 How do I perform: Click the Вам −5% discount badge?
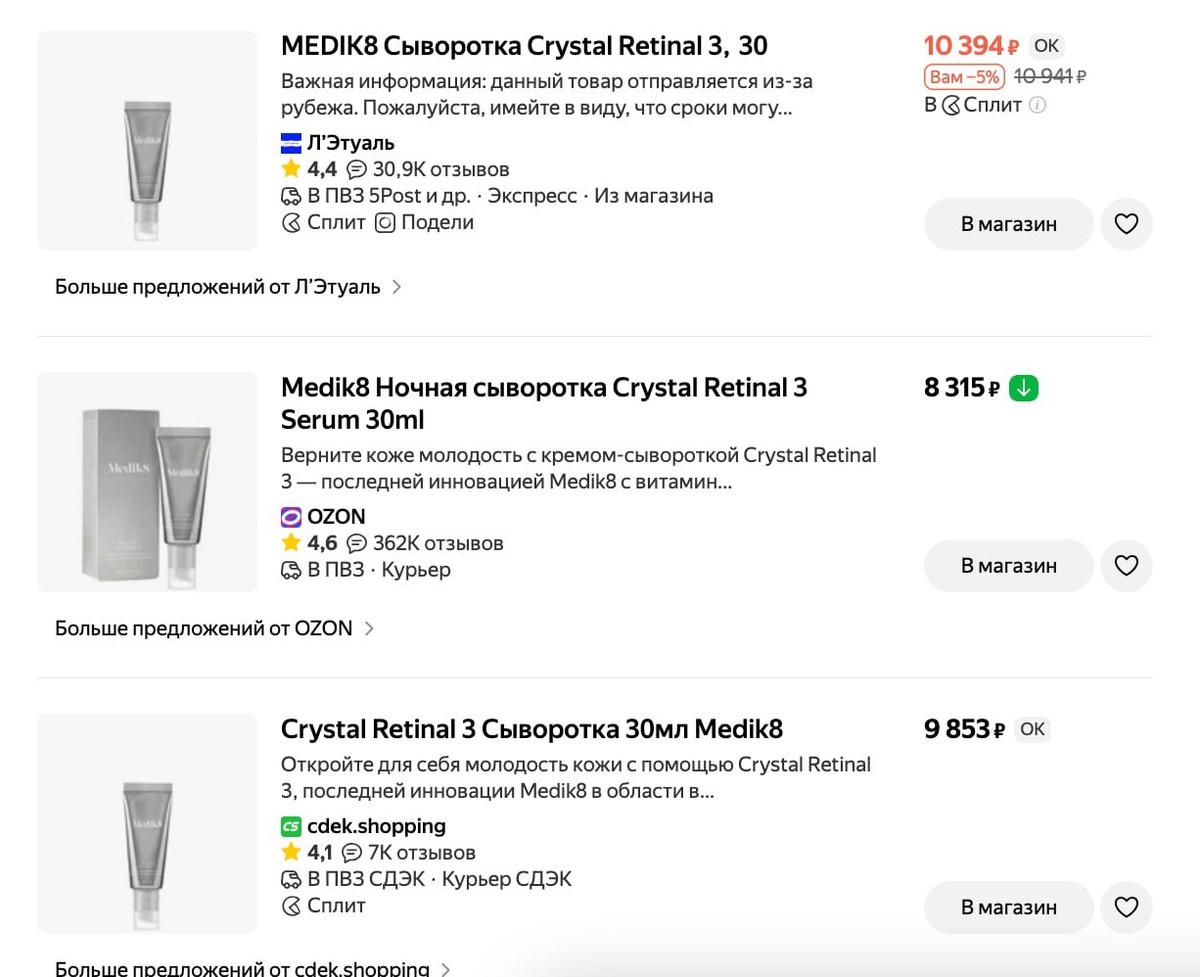[964, 77]
